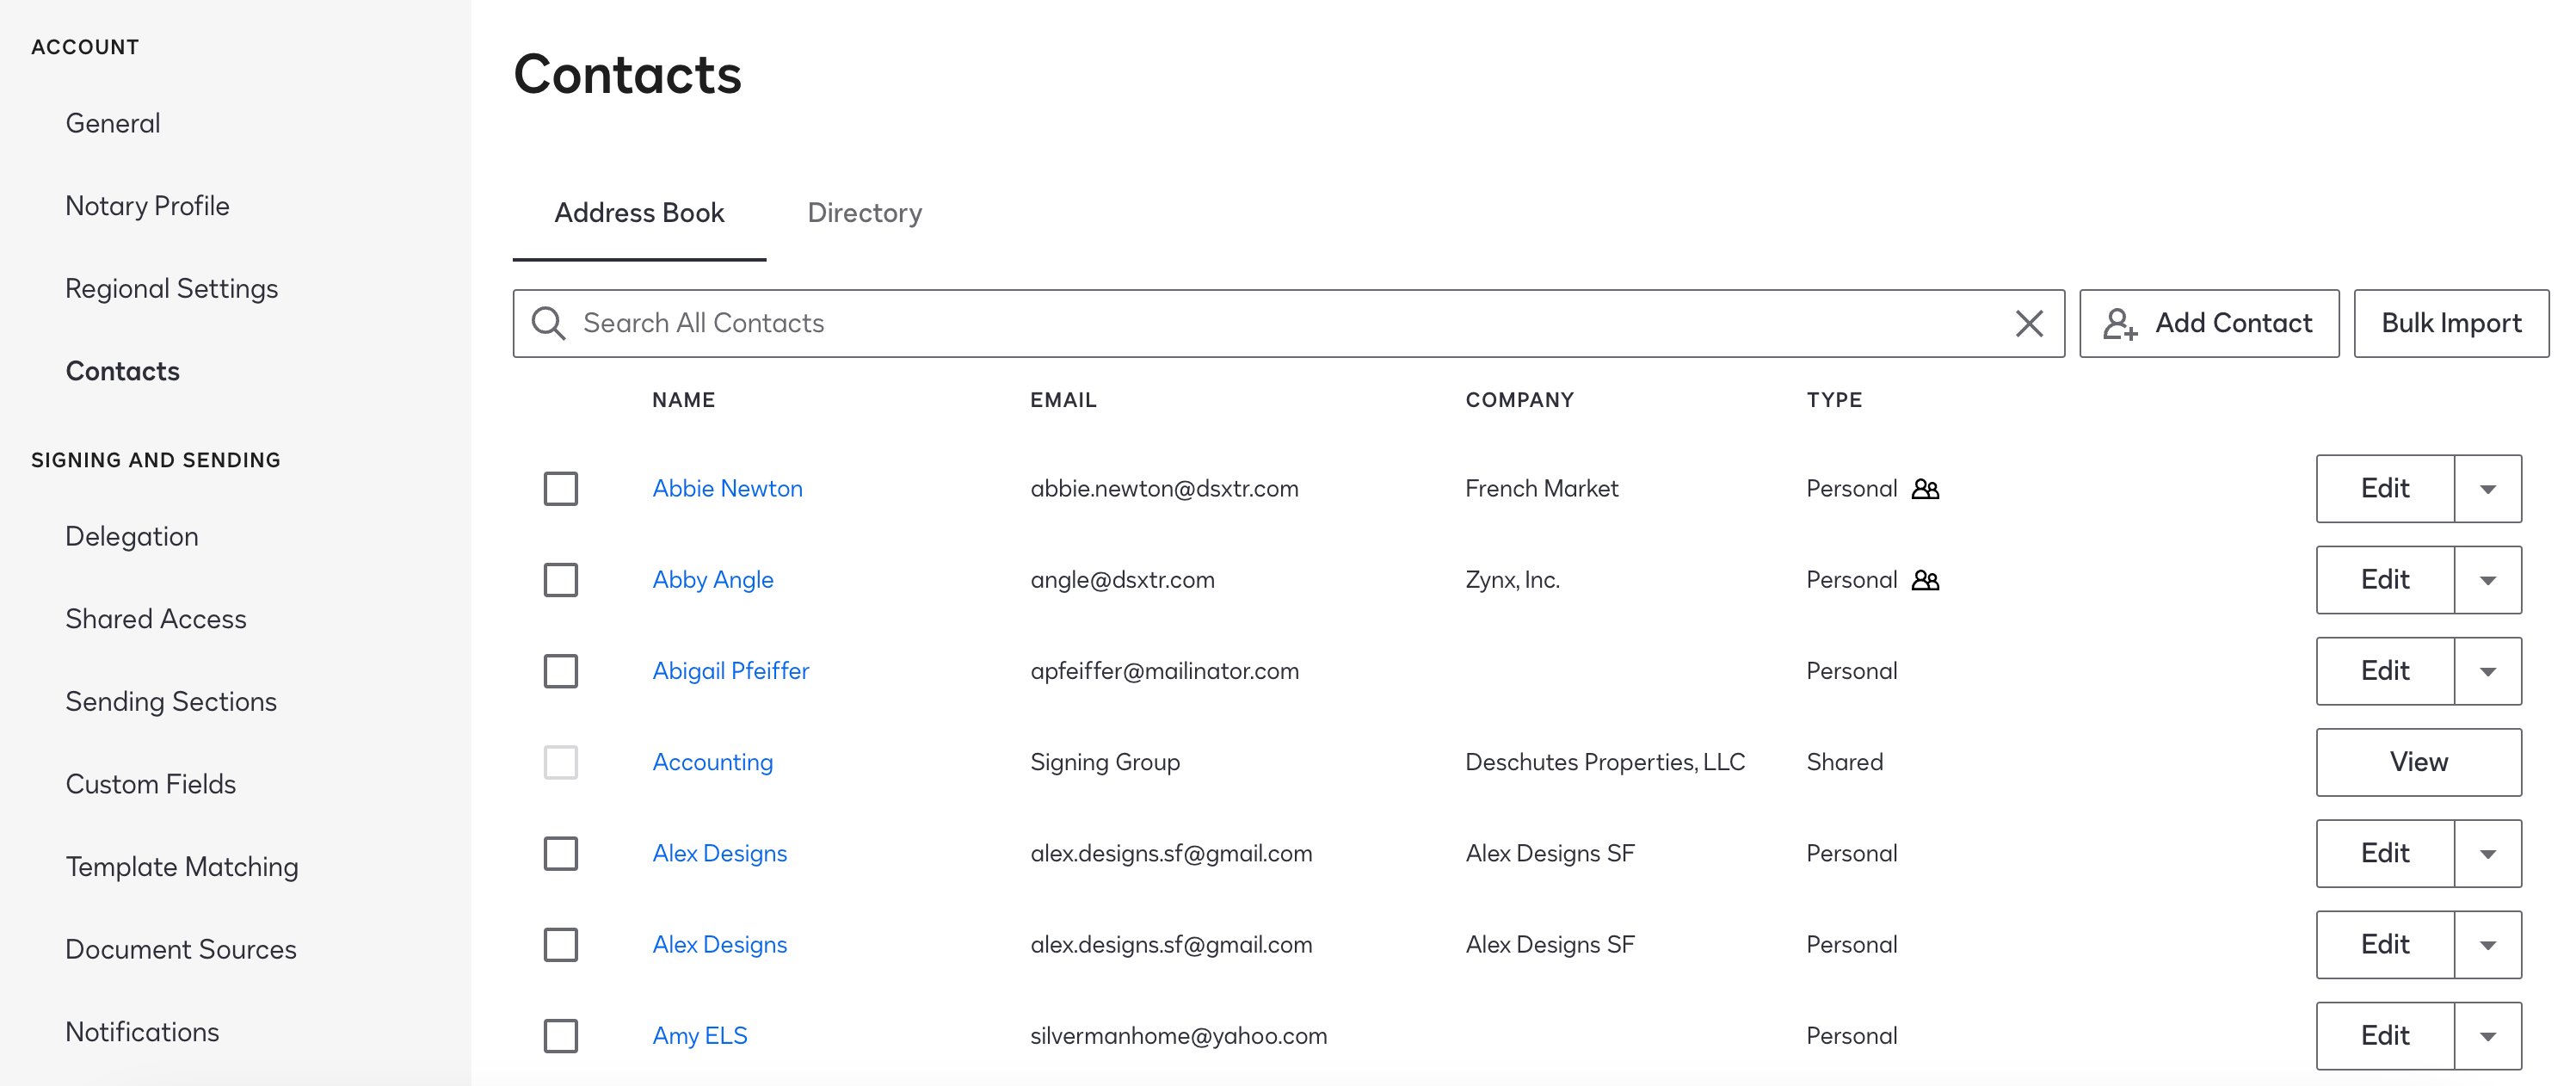Expand Edit dropdown on Amy ELS row
Viewport: 2576px width, 1086px height.
click(x=2488, y=1036)
